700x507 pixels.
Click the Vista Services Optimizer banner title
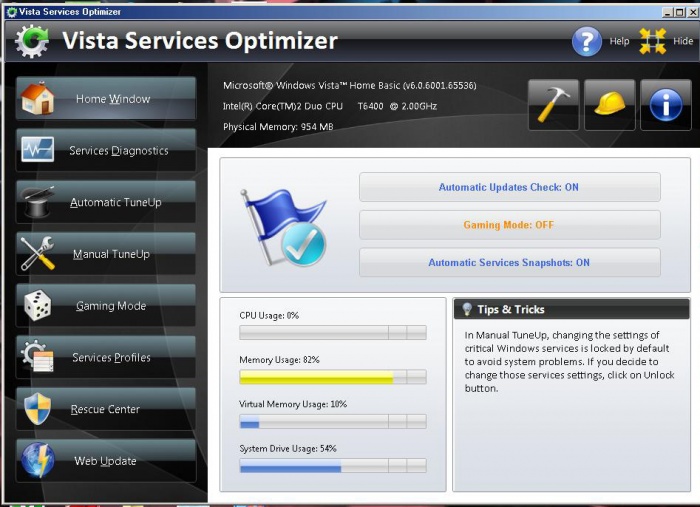pos(200,41)
